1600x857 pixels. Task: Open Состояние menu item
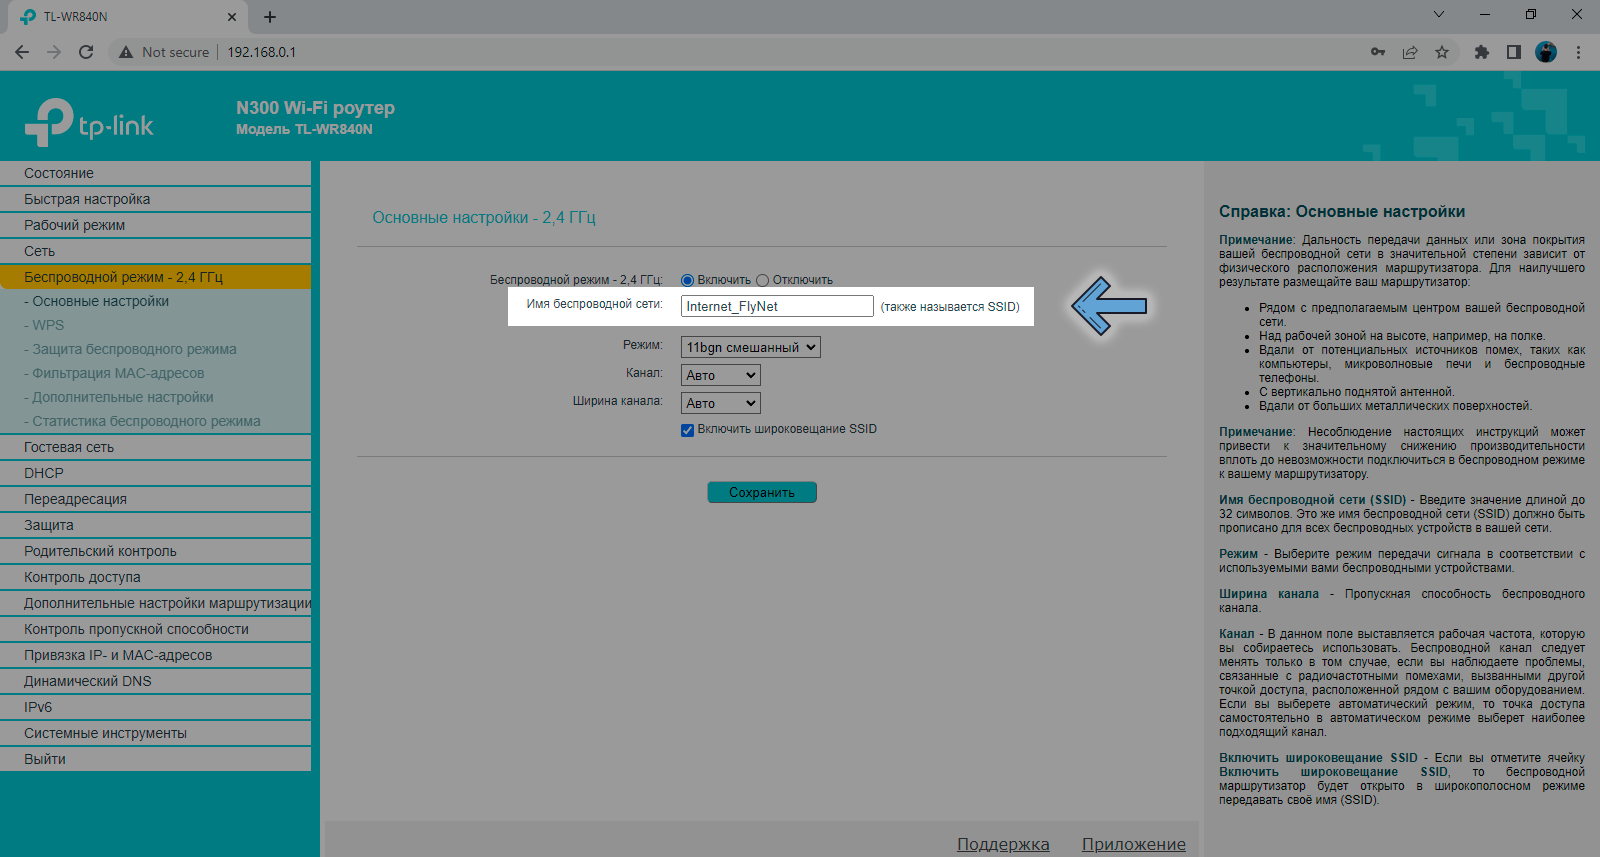[155, 173]
